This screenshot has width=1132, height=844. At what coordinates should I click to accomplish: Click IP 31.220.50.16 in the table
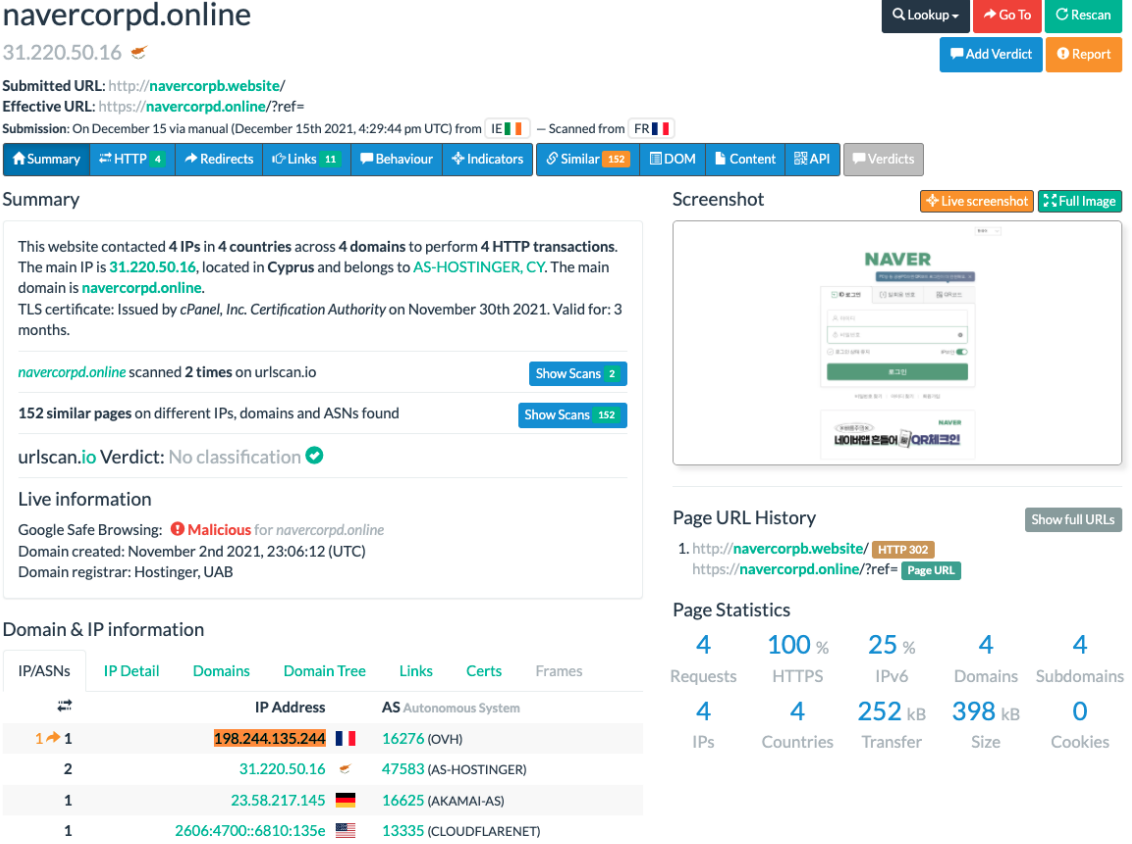[282, 770]
